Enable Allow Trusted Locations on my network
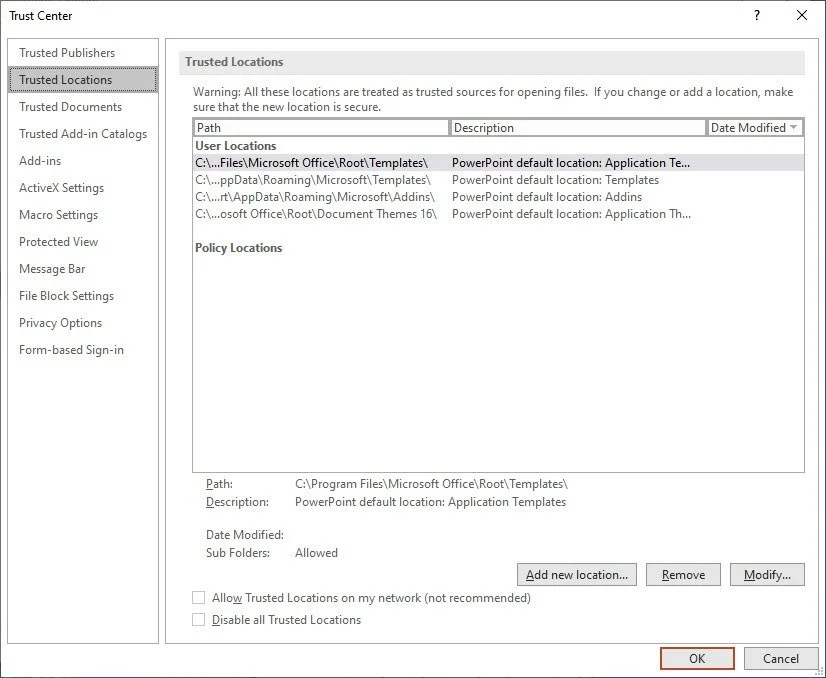Viewport: 826px width, 678px height. [198, 598]
